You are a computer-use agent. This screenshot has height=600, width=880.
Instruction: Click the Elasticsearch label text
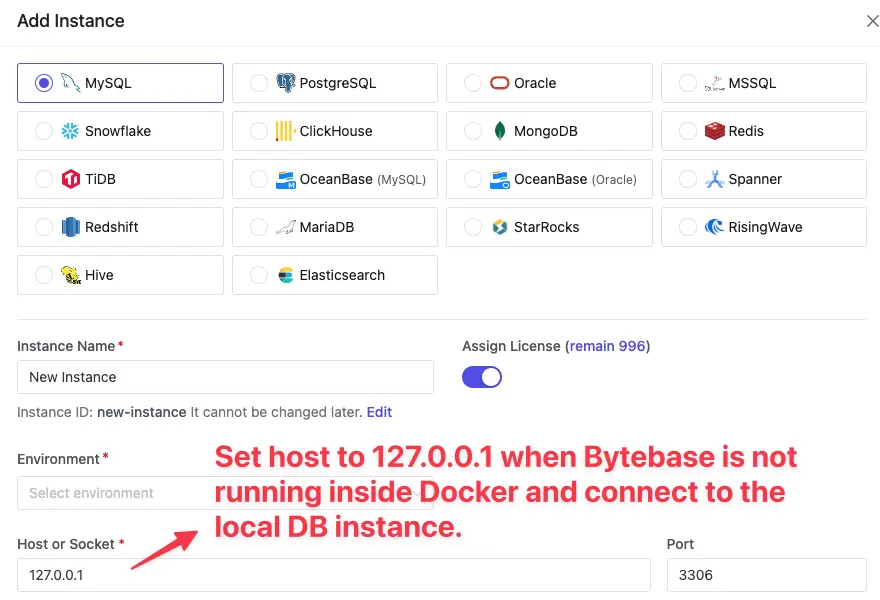tap(342, 275)
